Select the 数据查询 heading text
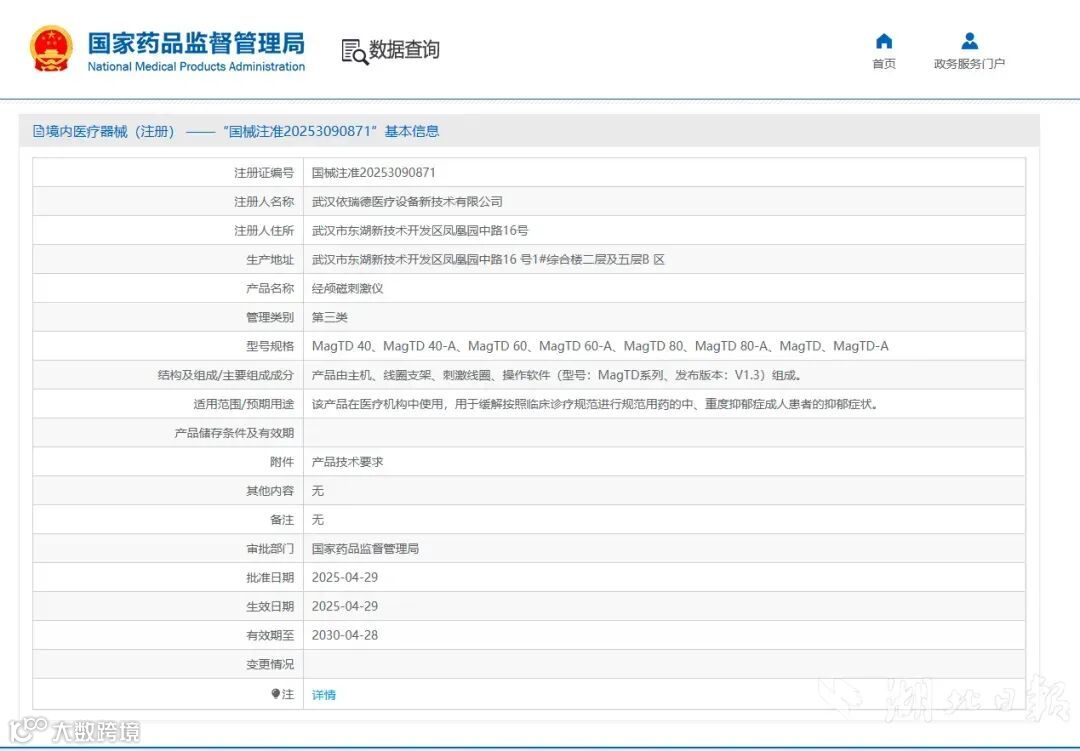This screenshot has height=751, width=1080. (x=404, y=50)
